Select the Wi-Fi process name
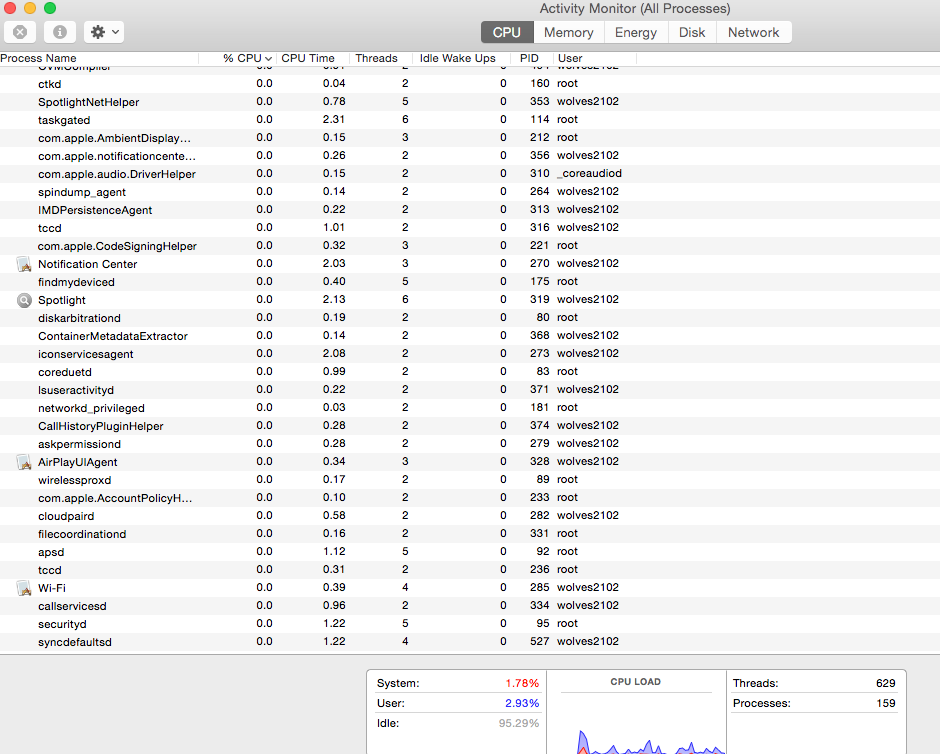 (x=52, y=587)
